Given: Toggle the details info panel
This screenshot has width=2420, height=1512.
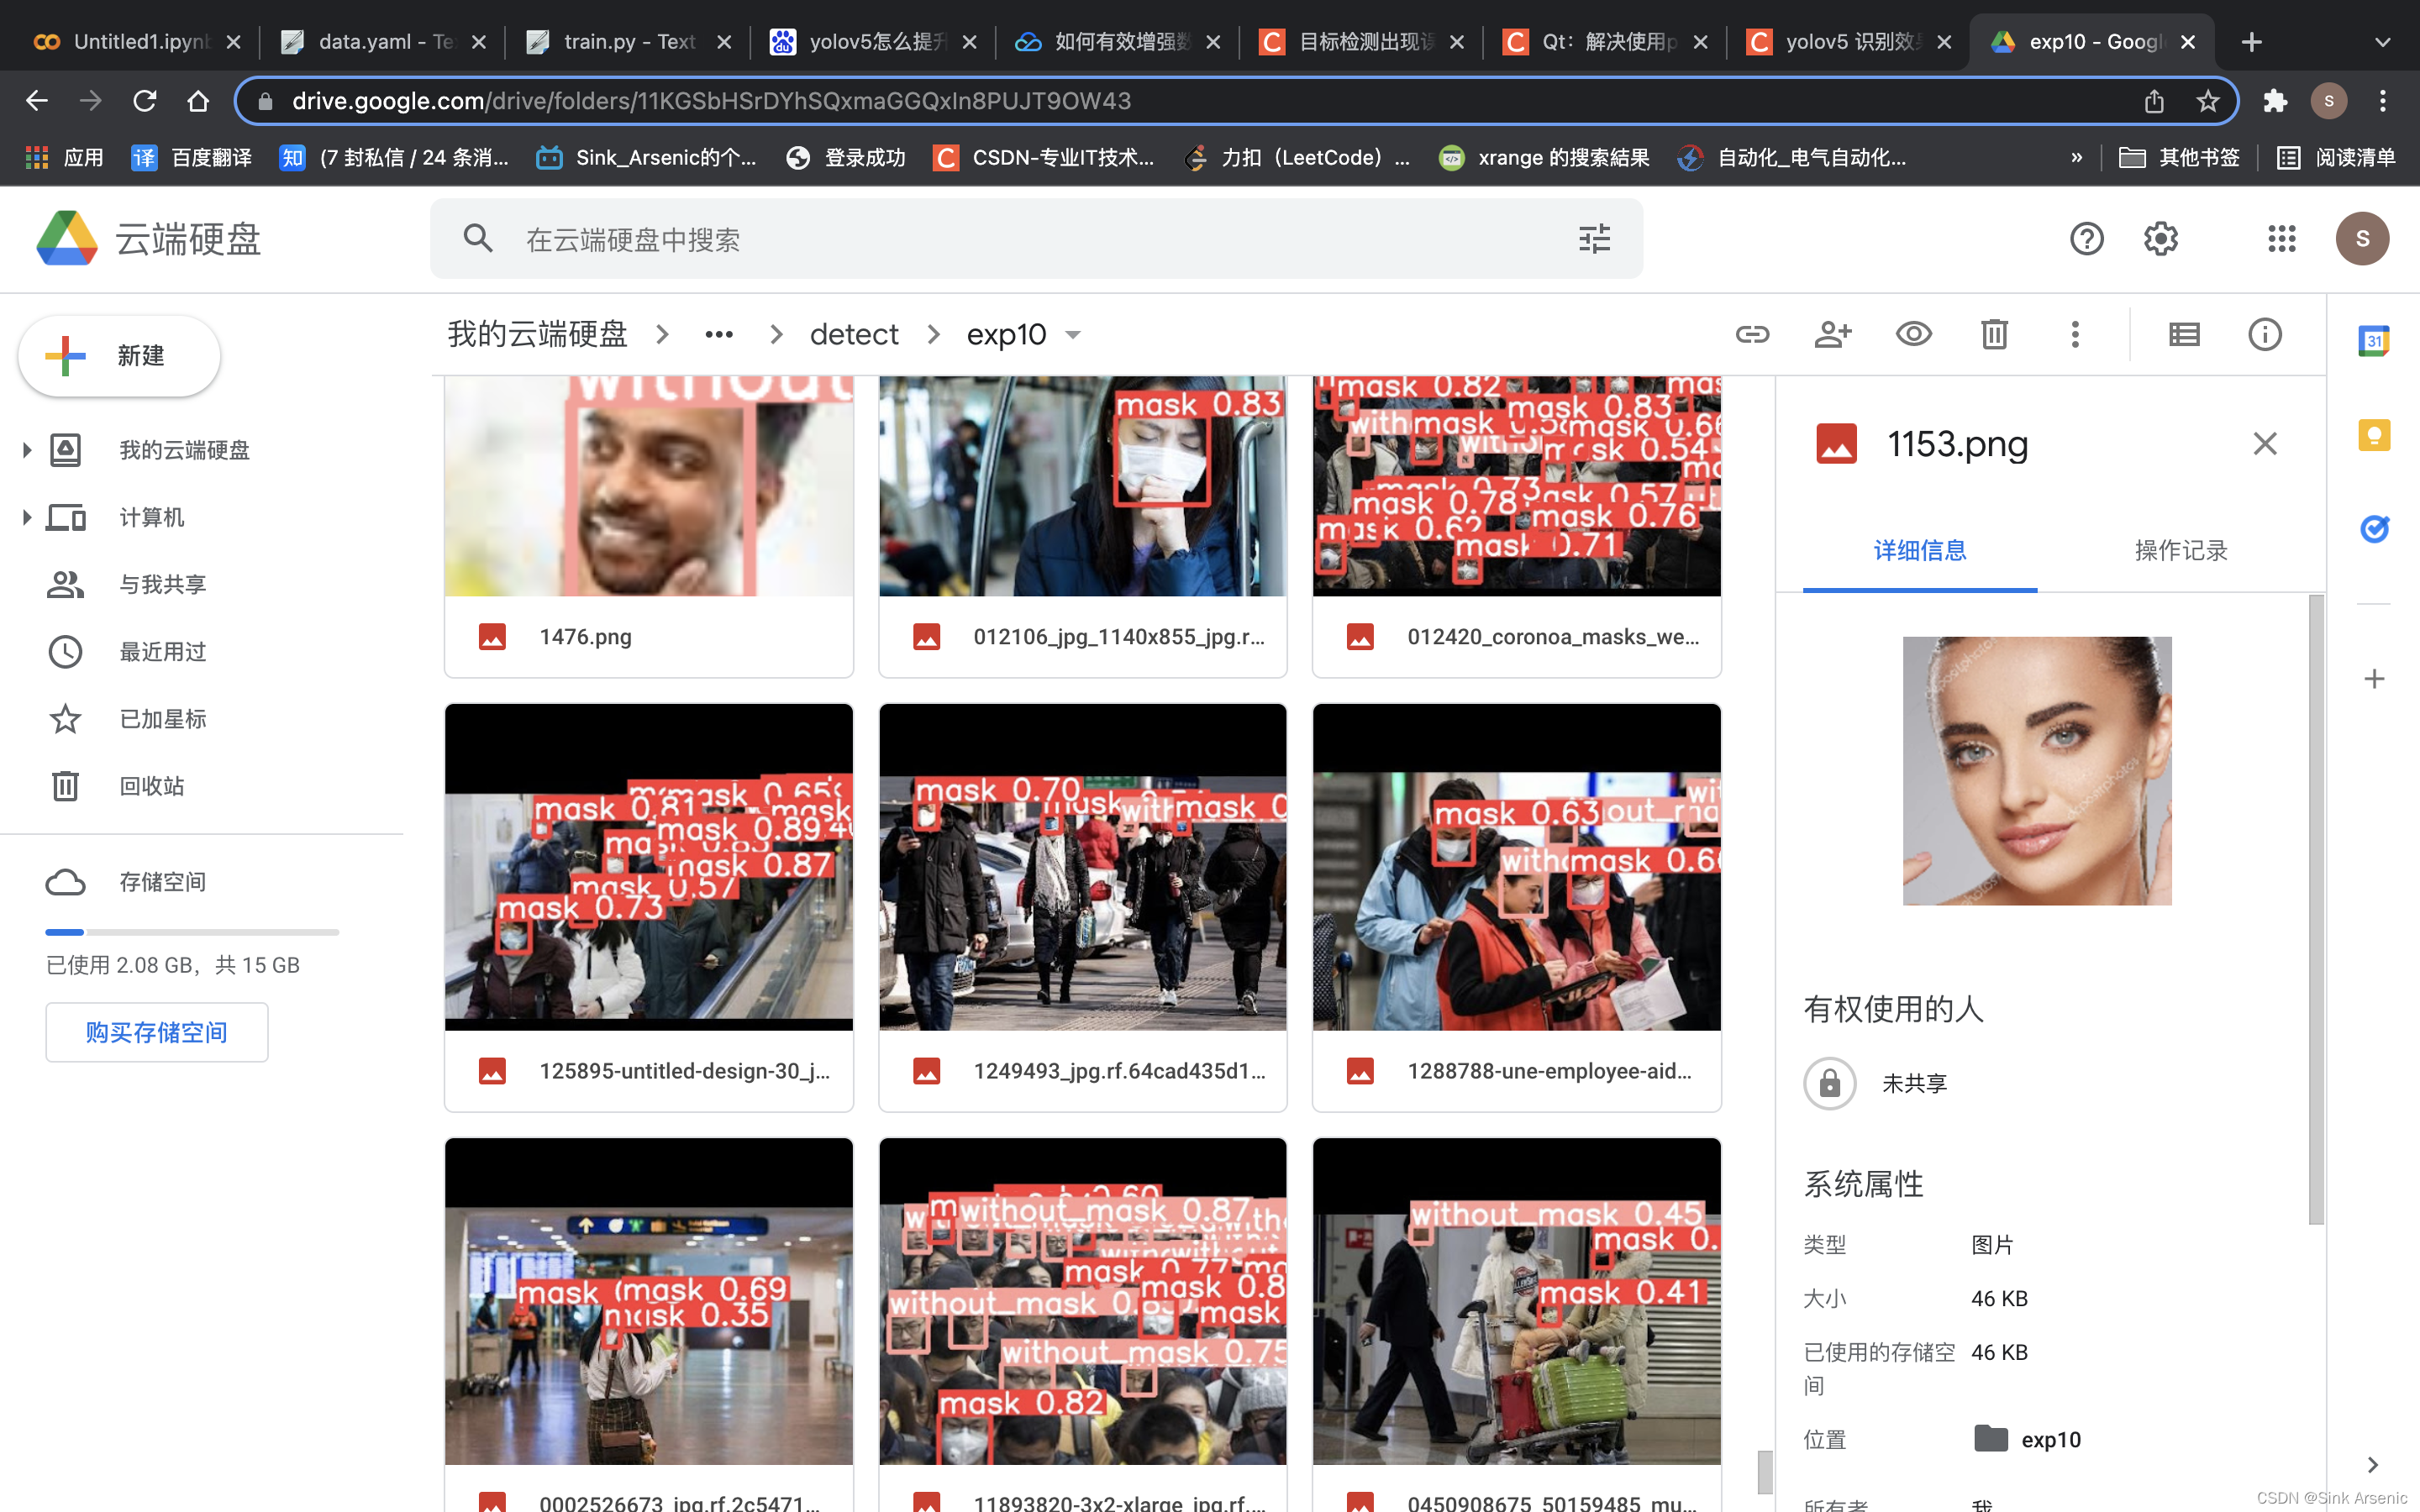Looking at the screenshot, I should [x=2265, y=334].
